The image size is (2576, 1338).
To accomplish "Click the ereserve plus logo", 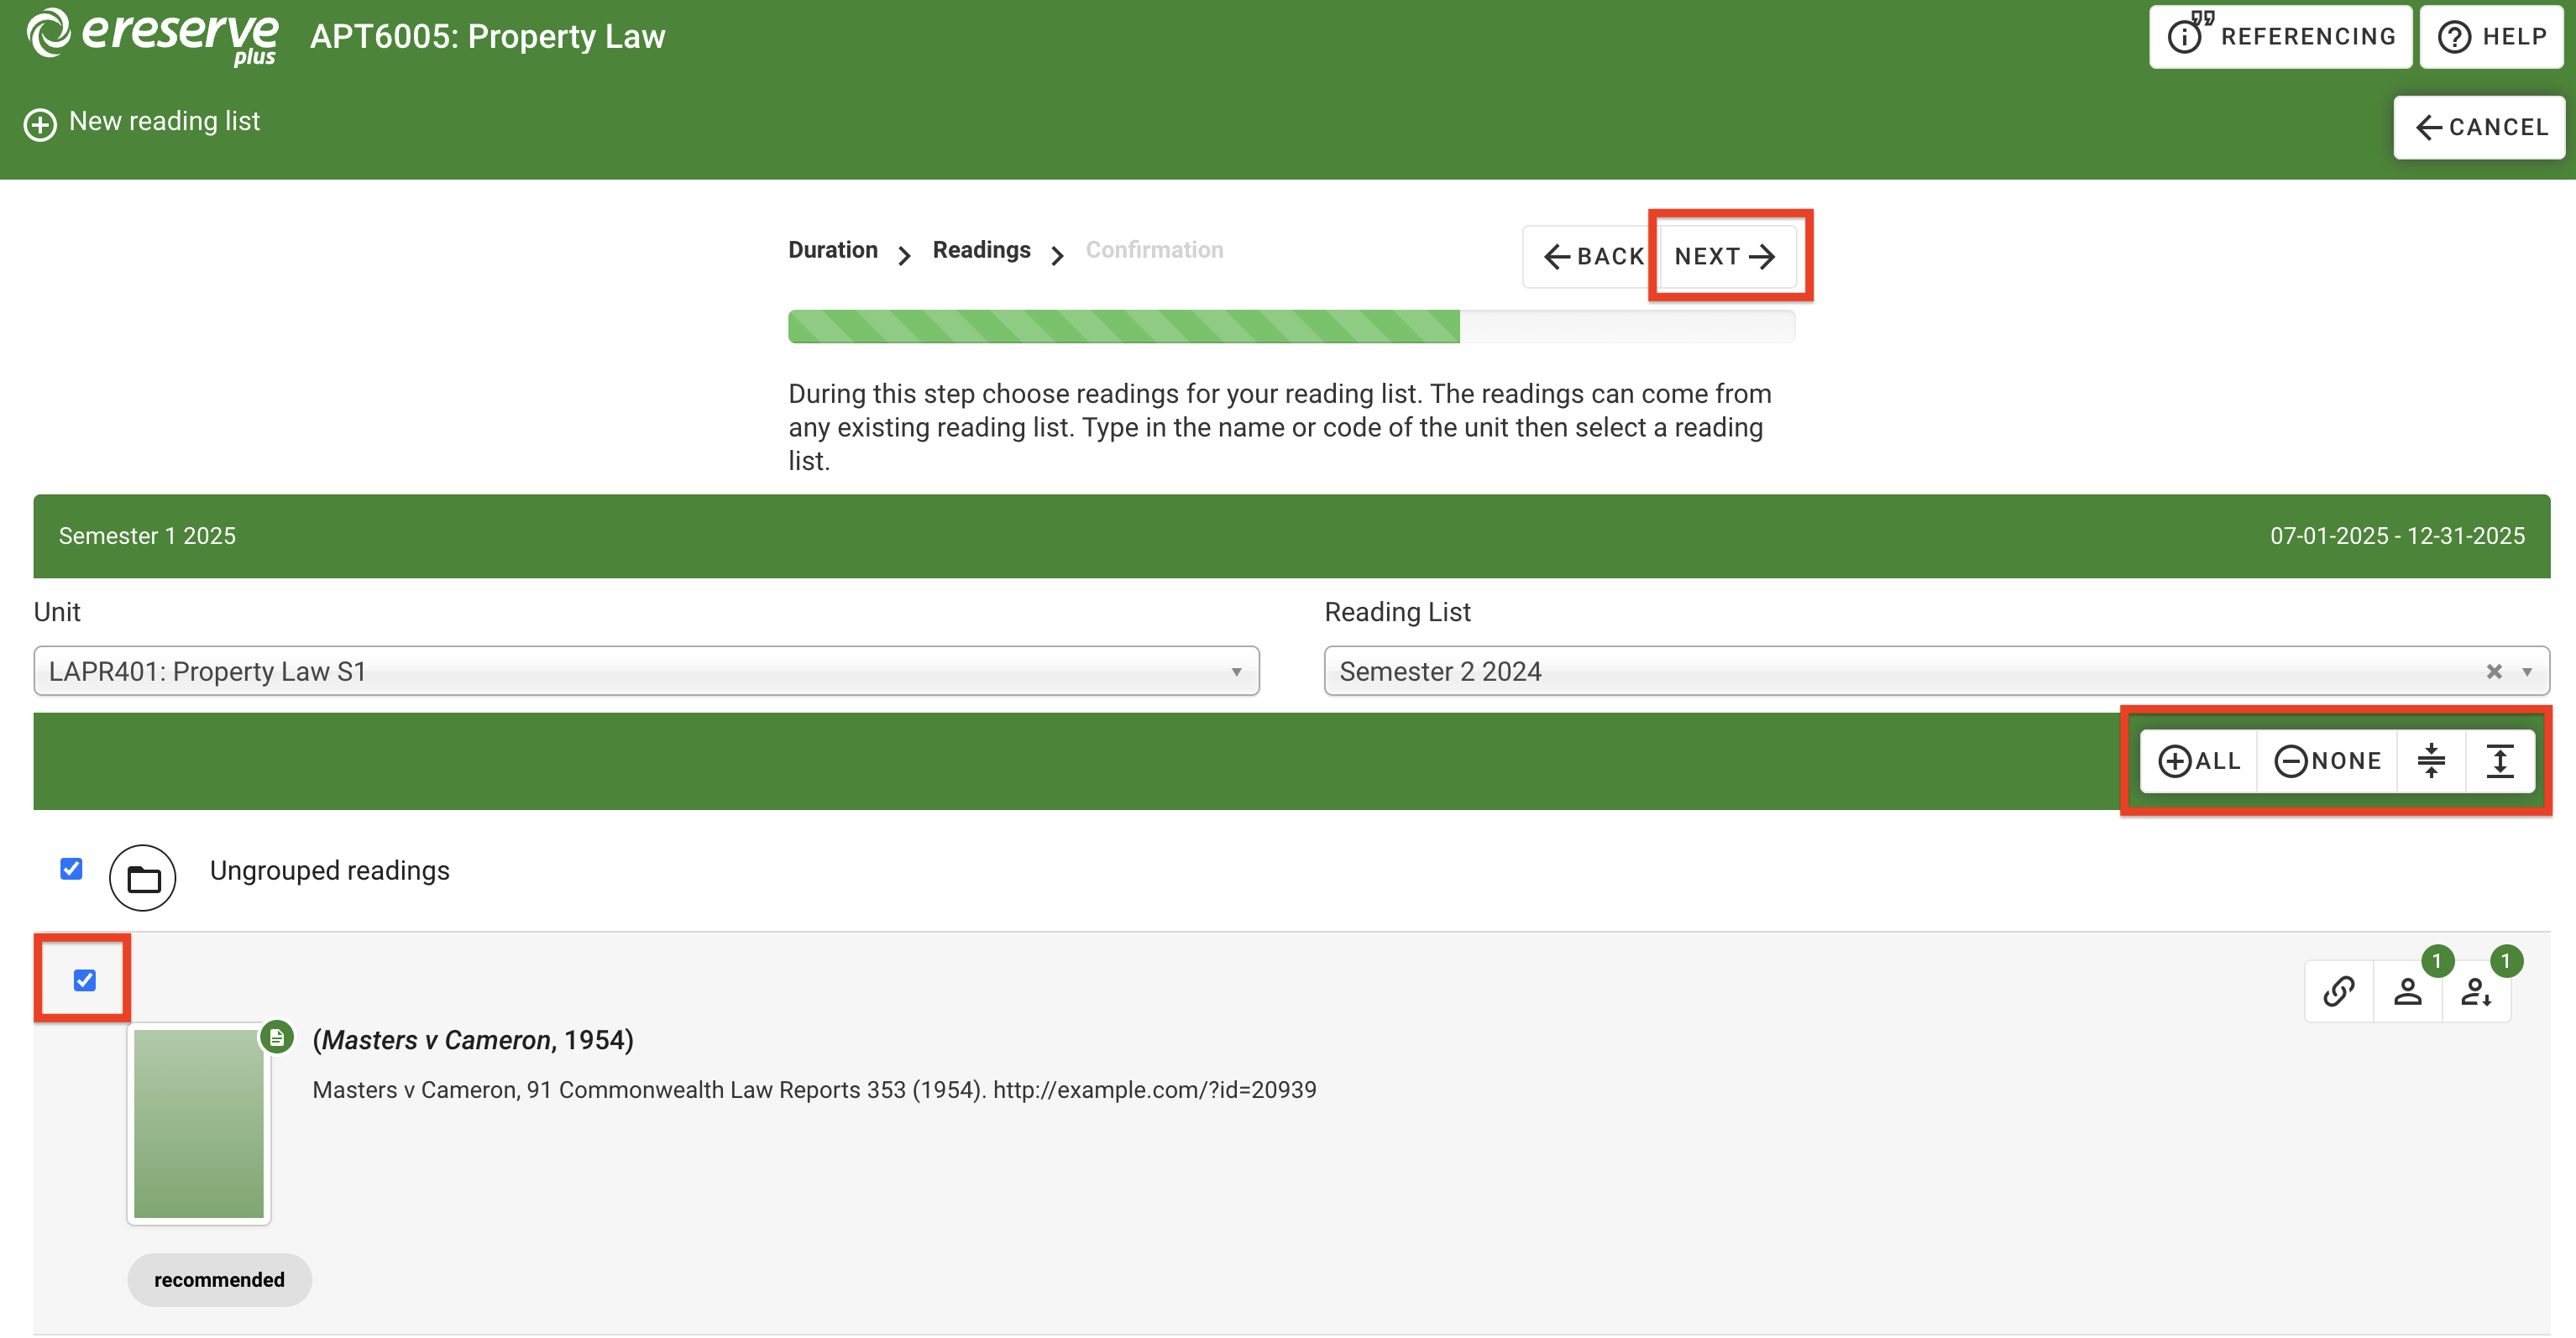I will 152,36.
